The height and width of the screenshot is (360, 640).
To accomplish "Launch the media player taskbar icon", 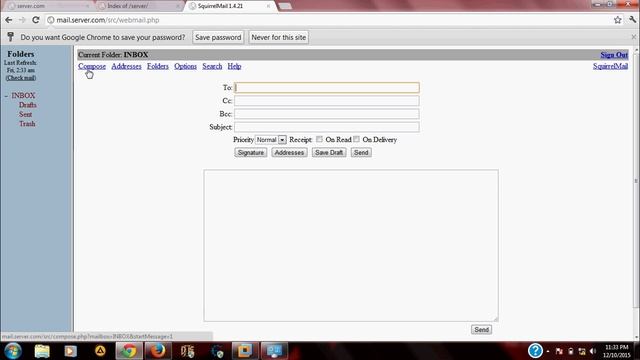I will click(x=71, y=351).
